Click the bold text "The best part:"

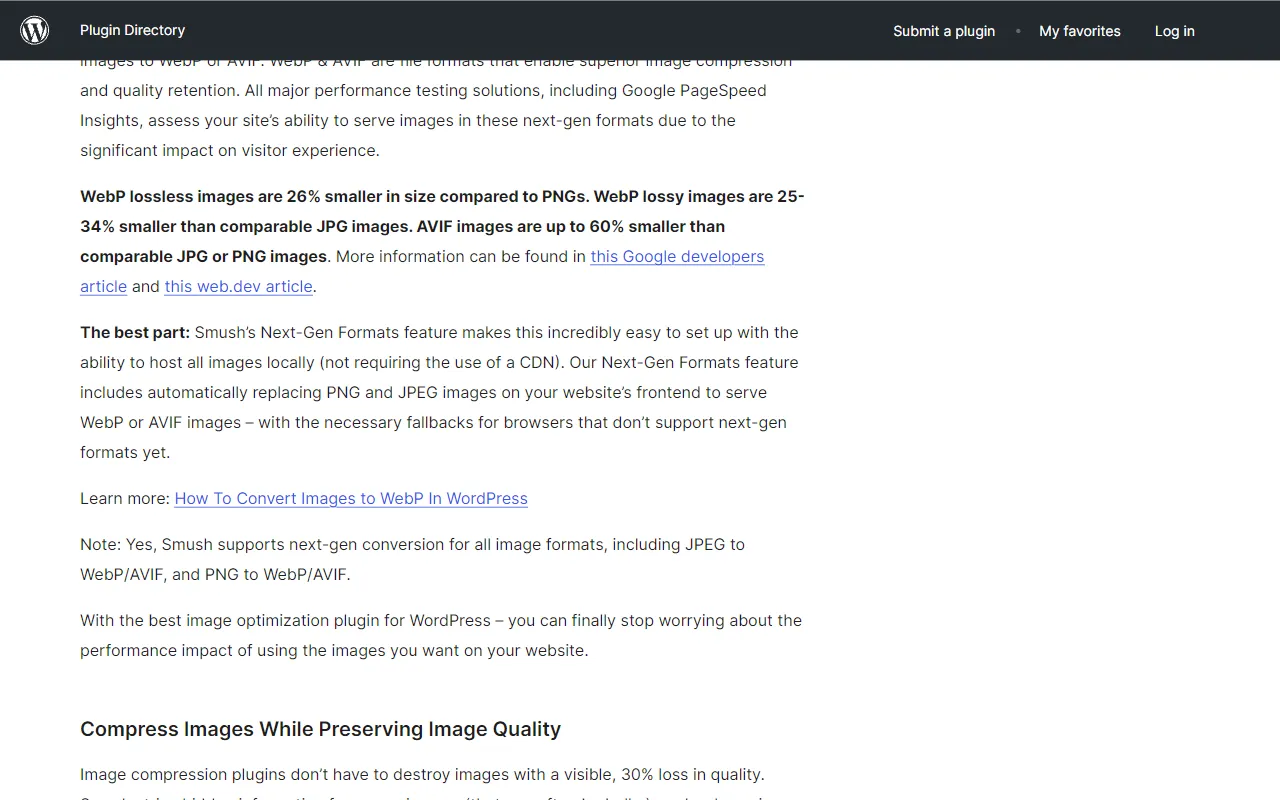pyautogui.click(x=135, y=332)
